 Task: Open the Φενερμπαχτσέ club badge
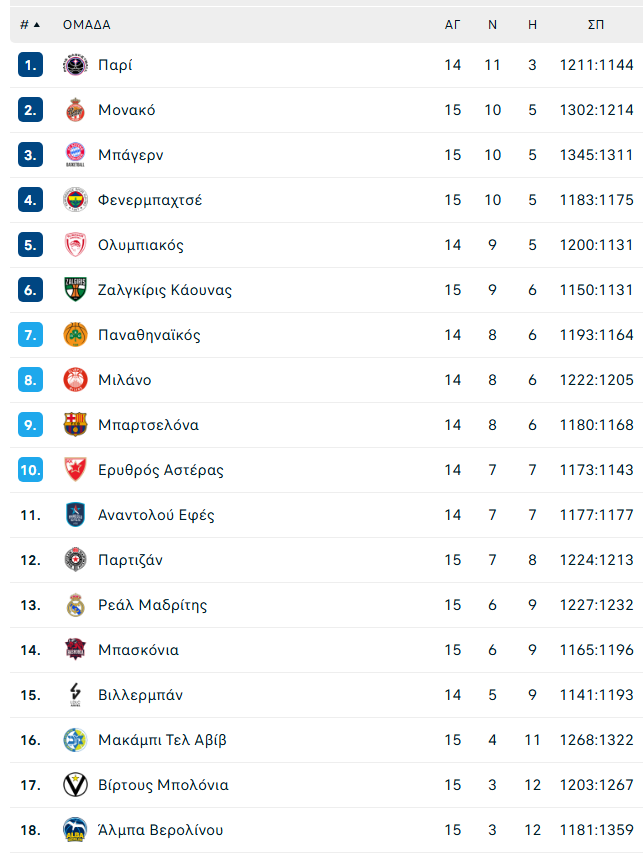coord(75,199)
